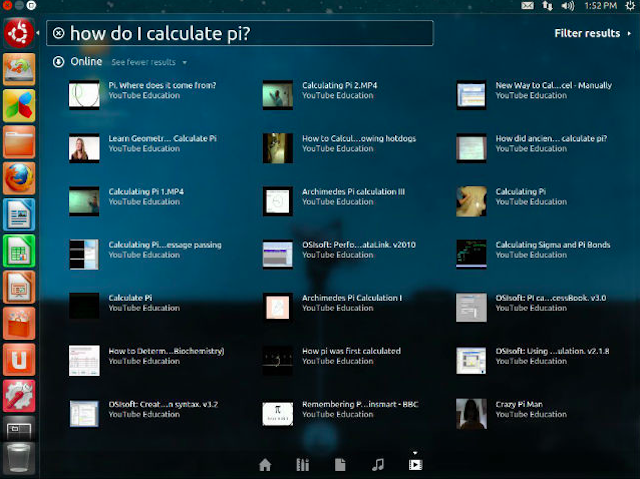Open thumbnail for Calculating Pi 2.MP4
The width and height of the screenshot is (640, 479).
pos(278,95)
